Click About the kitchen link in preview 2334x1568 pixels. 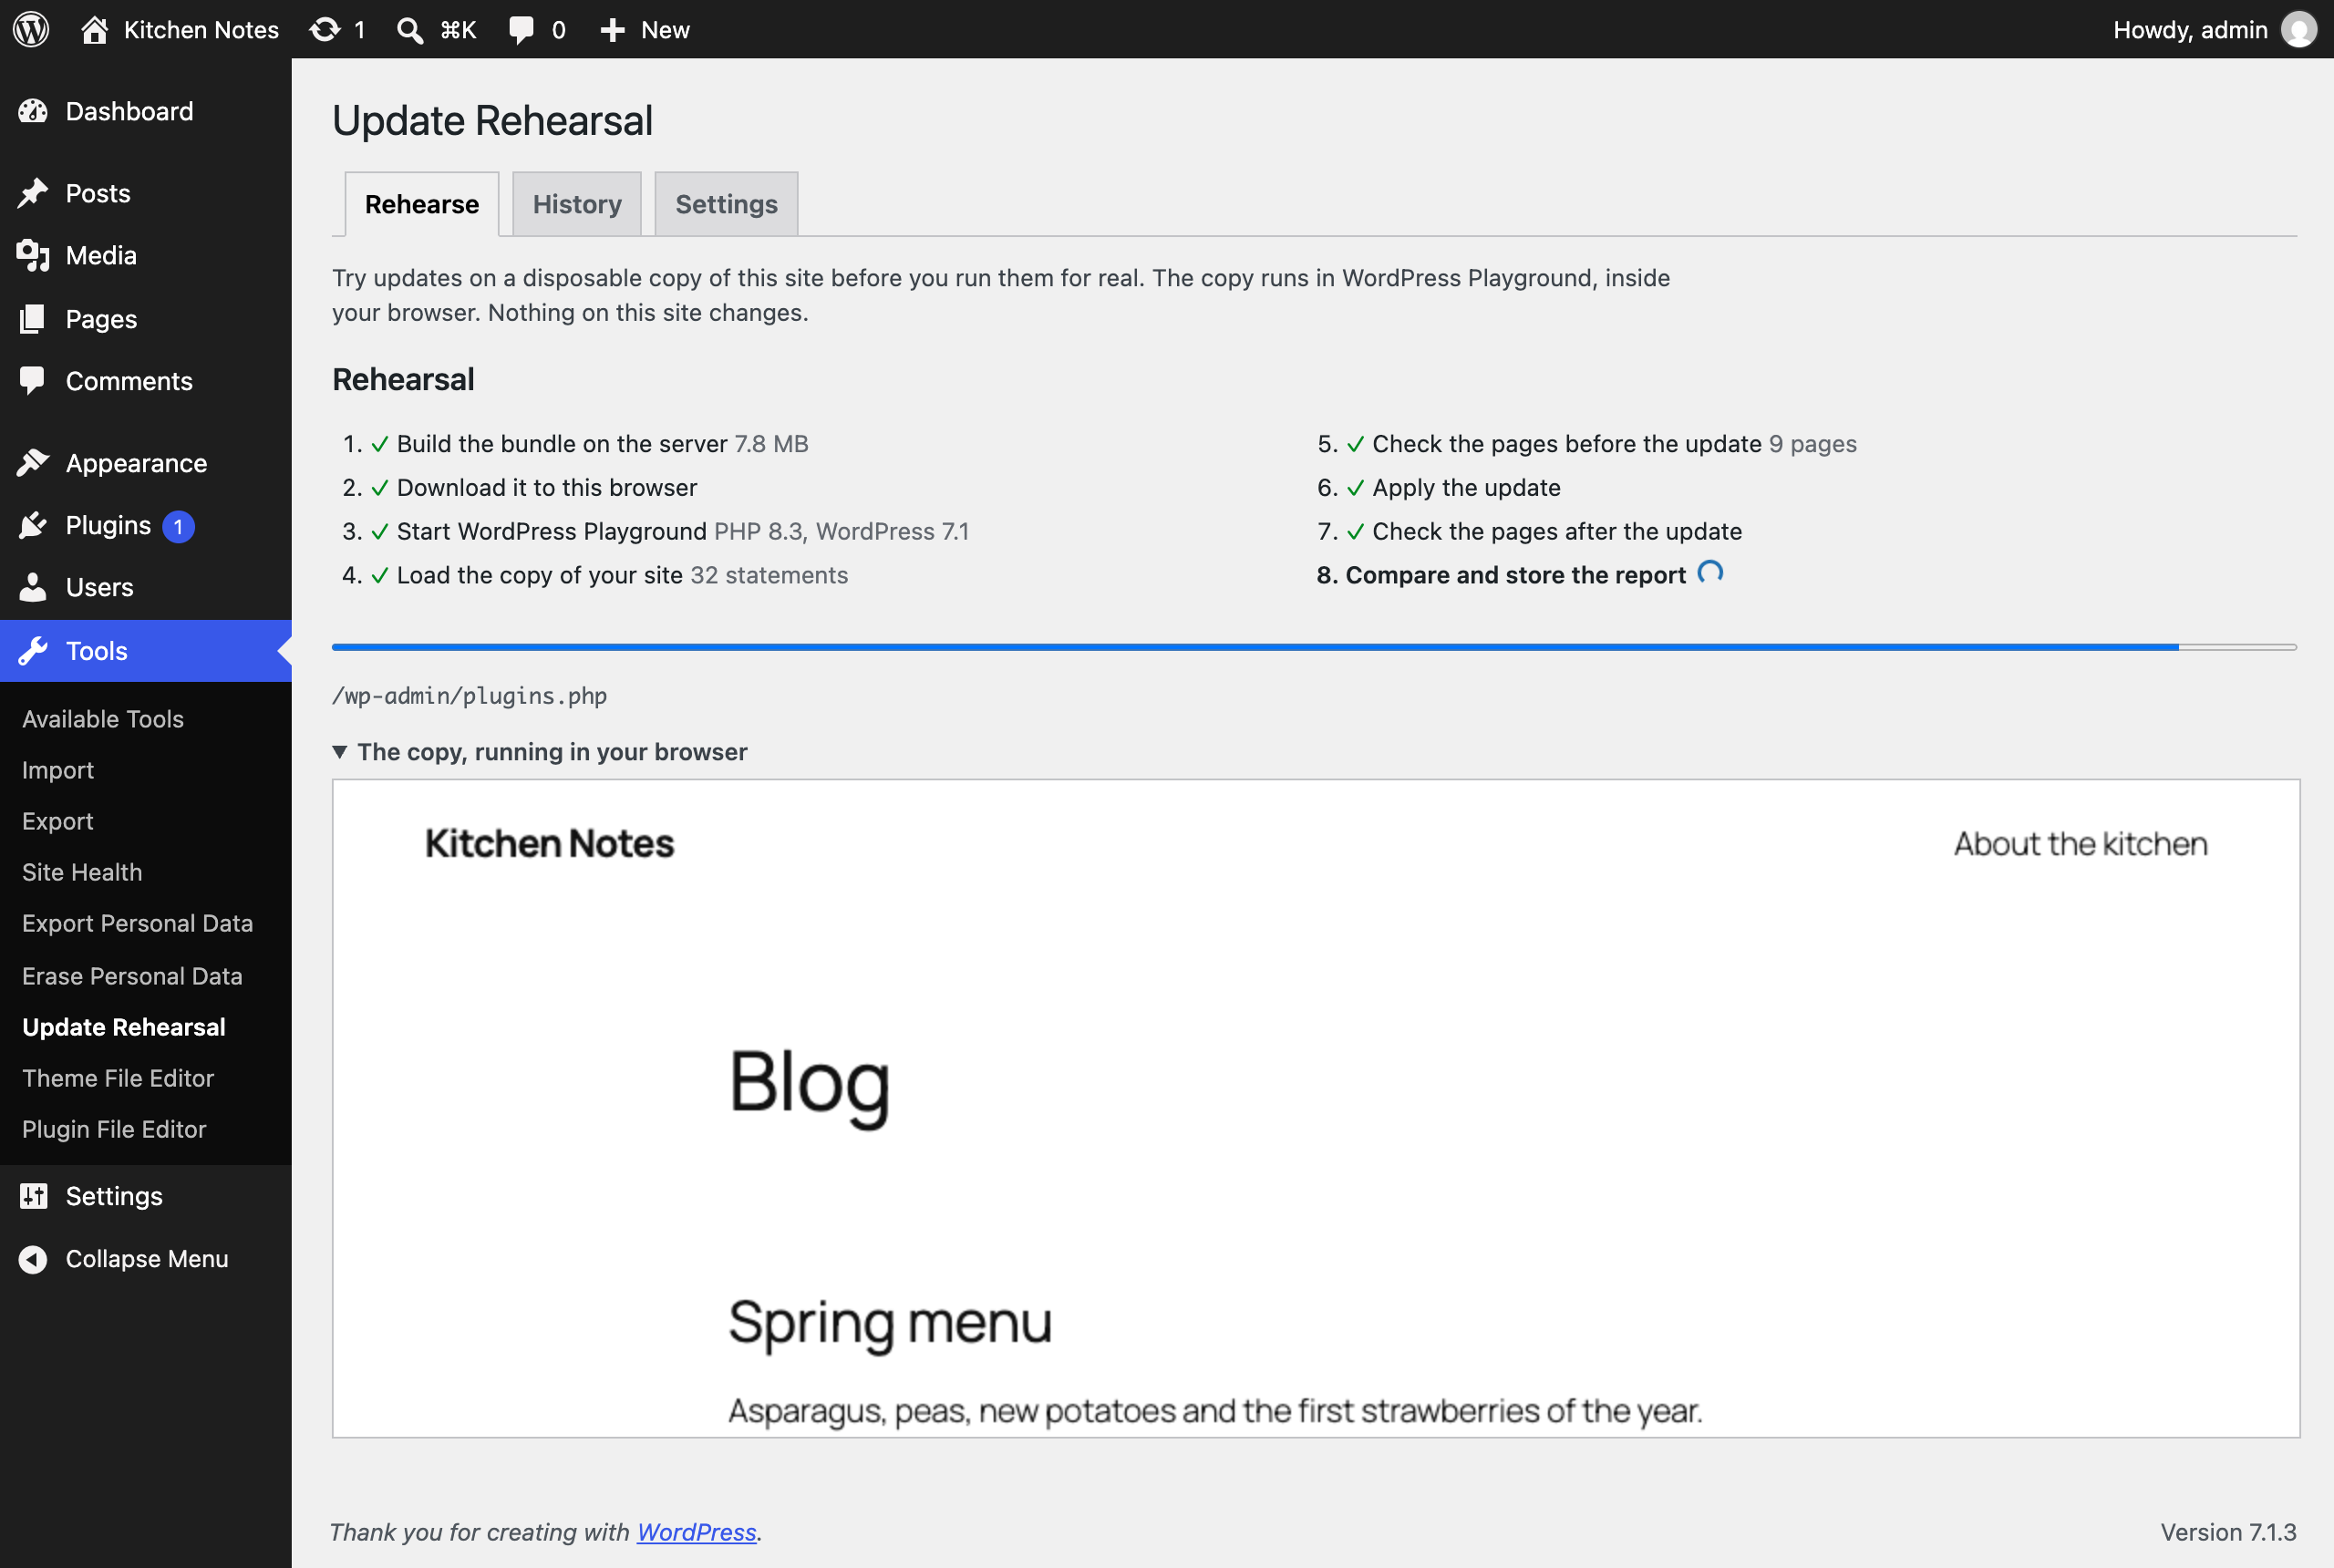2080,844
